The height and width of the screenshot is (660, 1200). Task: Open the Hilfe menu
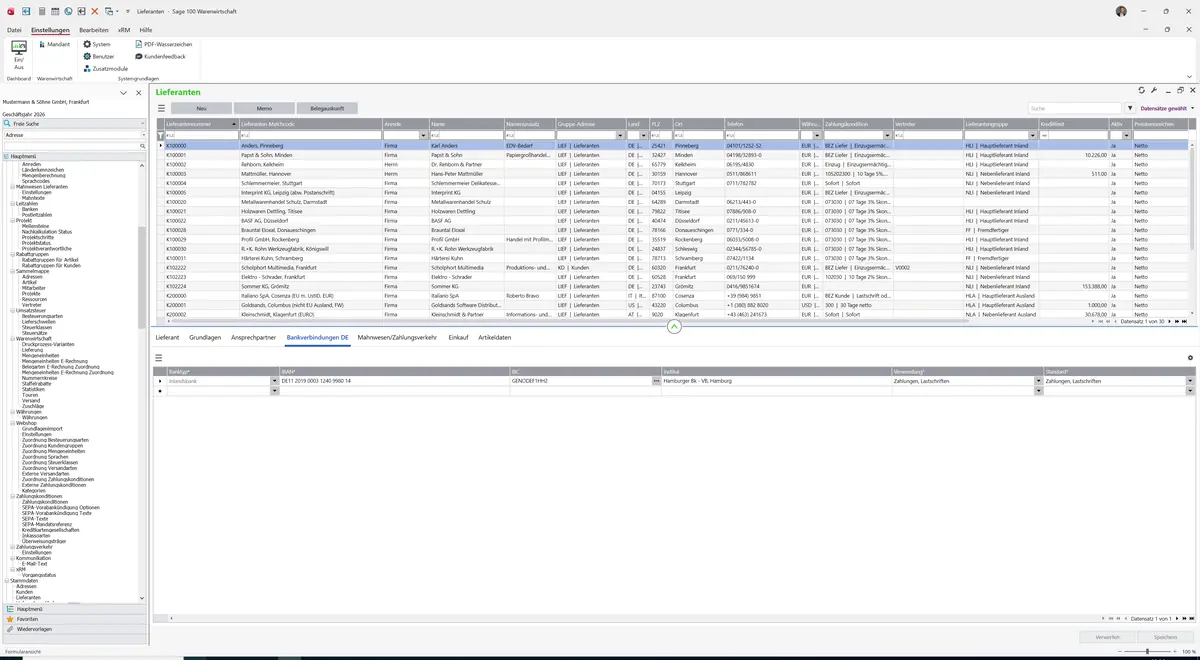point(146,30)
